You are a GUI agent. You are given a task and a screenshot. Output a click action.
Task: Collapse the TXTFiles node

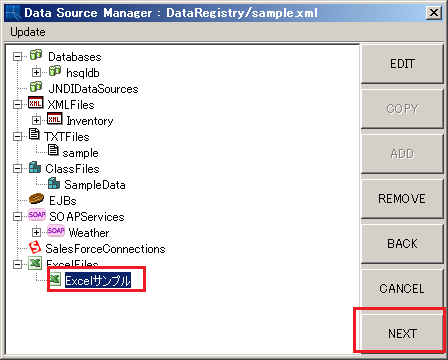(x=17, y=136)
